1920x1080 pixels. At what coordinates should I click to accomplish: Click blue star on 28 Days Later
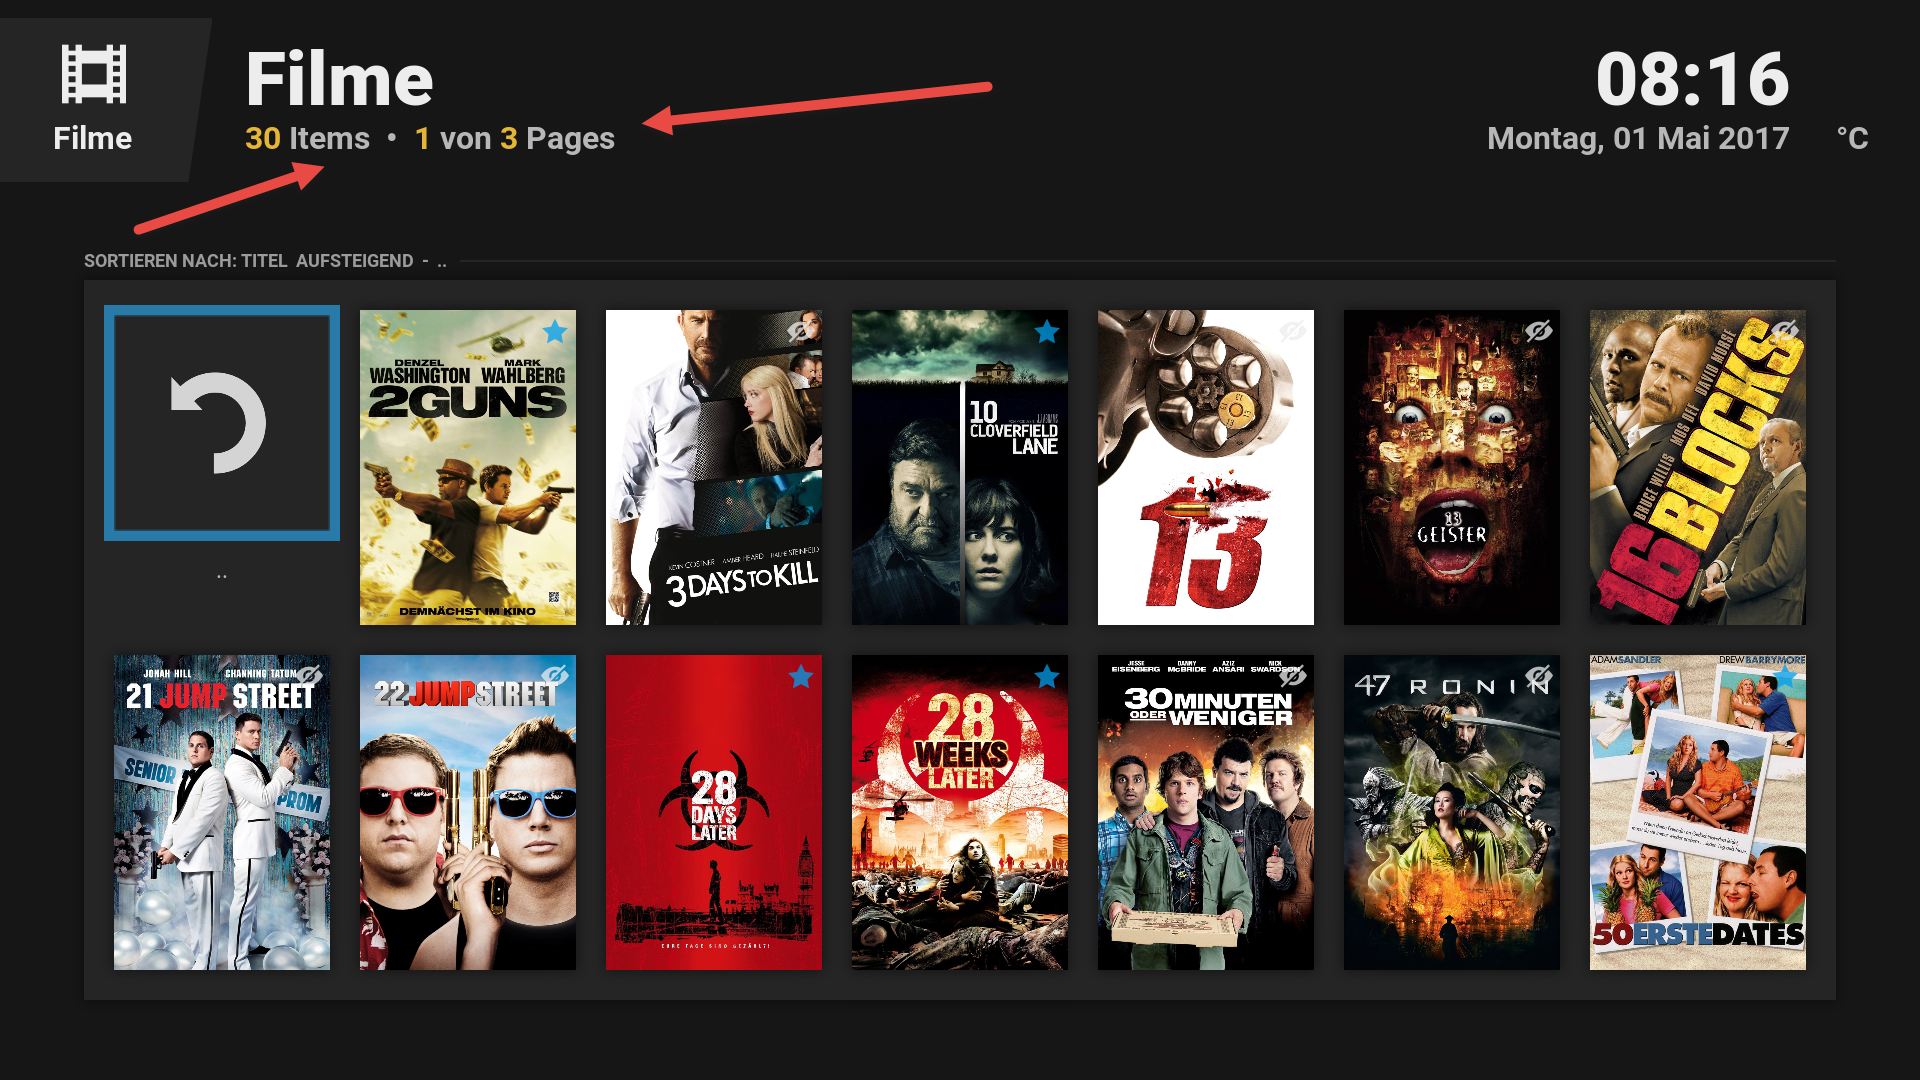point(801,677)
